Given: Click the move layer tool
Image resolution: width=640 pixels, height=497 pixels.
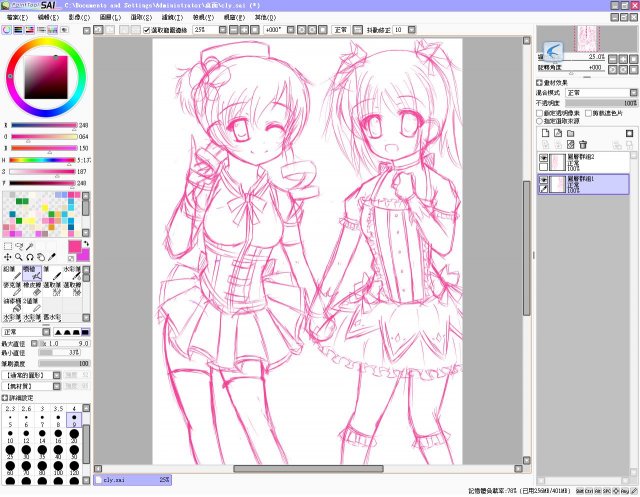Looking at the screenshot, I should point(9,258).
